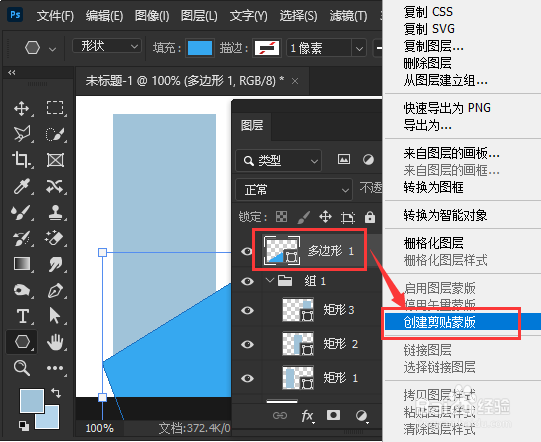Select the Eyedropper tool

[x=22, y=186]
